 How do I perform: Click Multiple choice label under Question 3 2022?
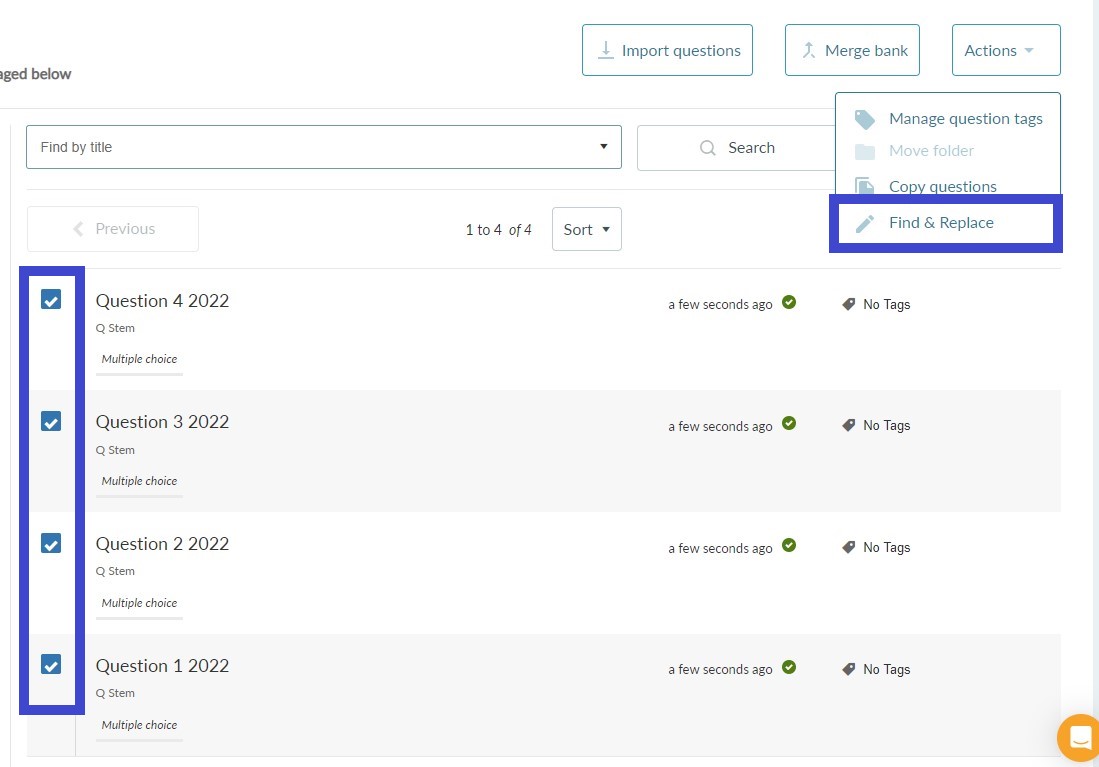(139, 481)
